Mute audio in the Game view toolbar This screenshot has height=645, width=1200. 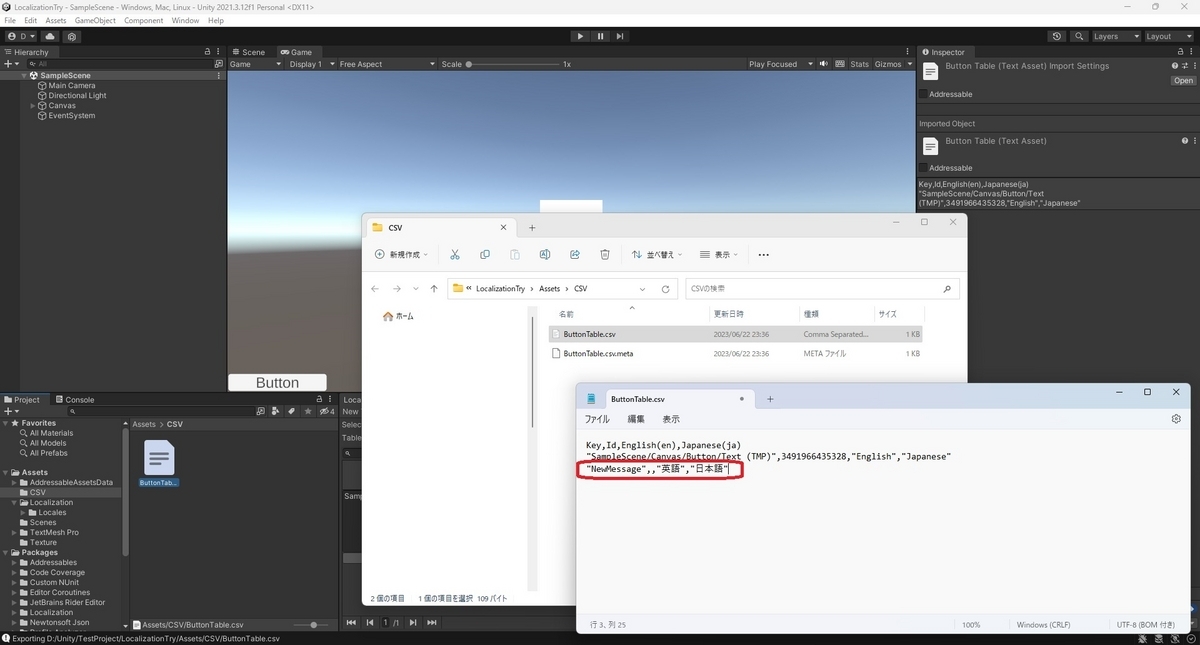pos(823,63)
